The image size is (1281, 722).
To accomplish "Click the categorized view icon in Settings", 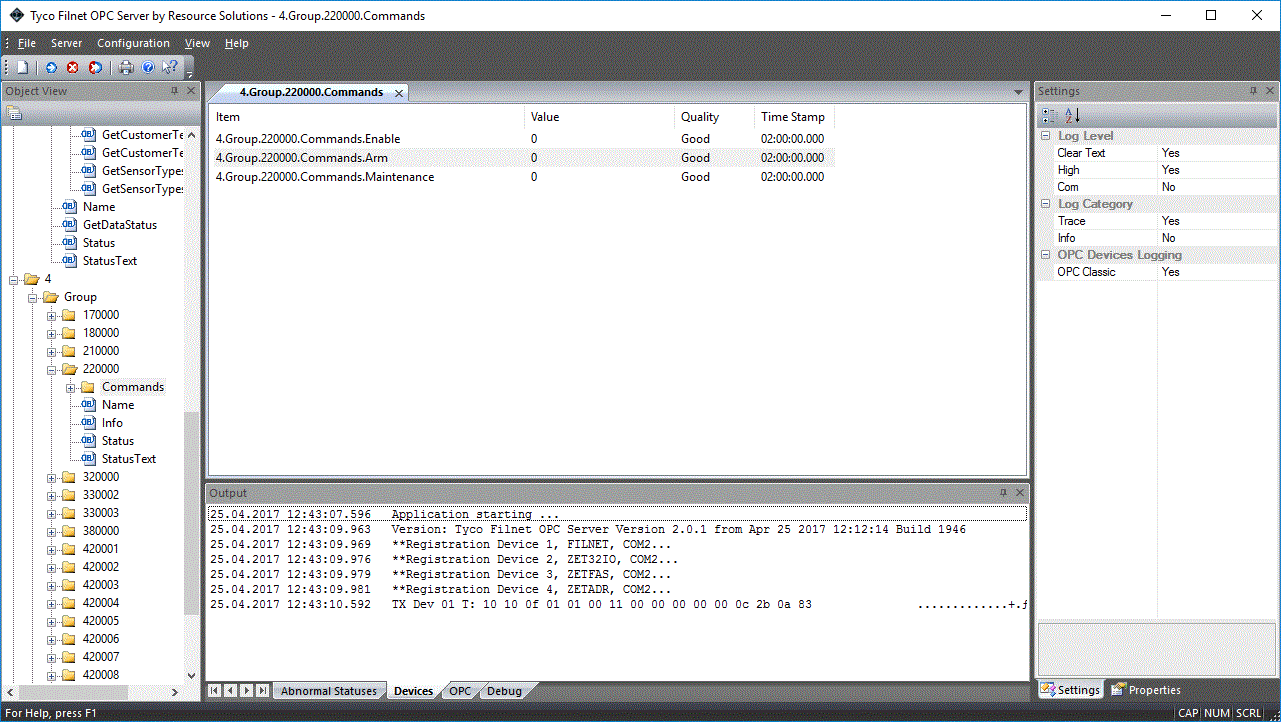I will pos(1049,115).
